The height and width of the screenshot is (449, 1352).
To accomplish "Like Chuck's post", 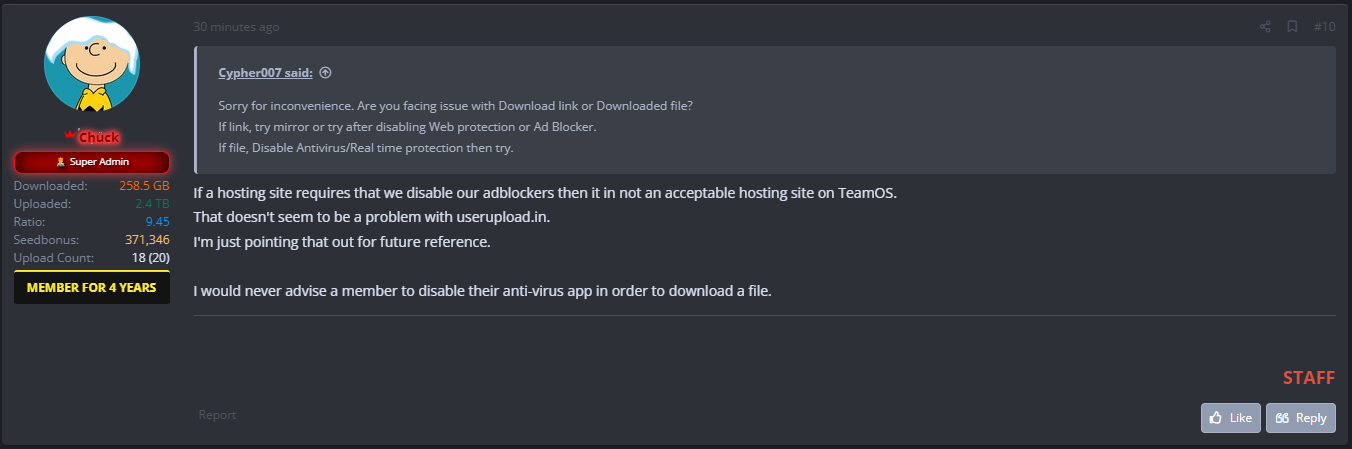I will coord(1230,418).
